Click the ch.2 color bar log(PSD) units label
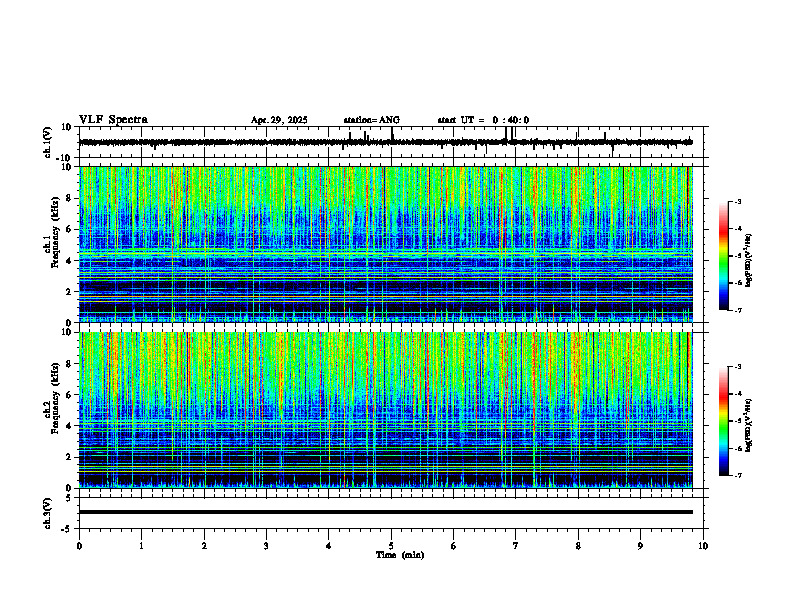 point(749,426)
